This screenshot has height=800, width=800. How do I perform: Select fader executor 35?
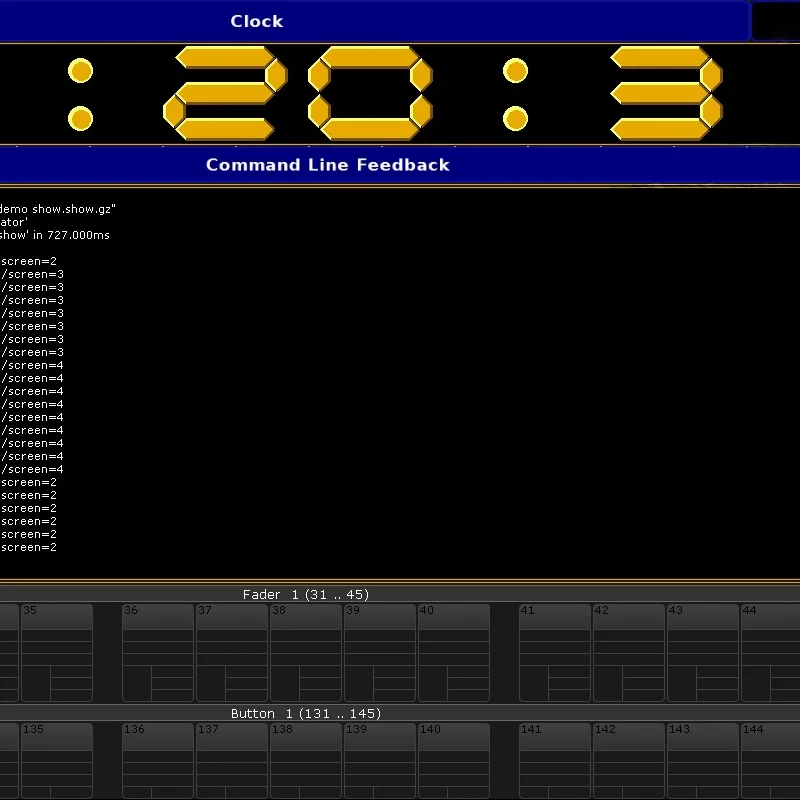(57, 653)
